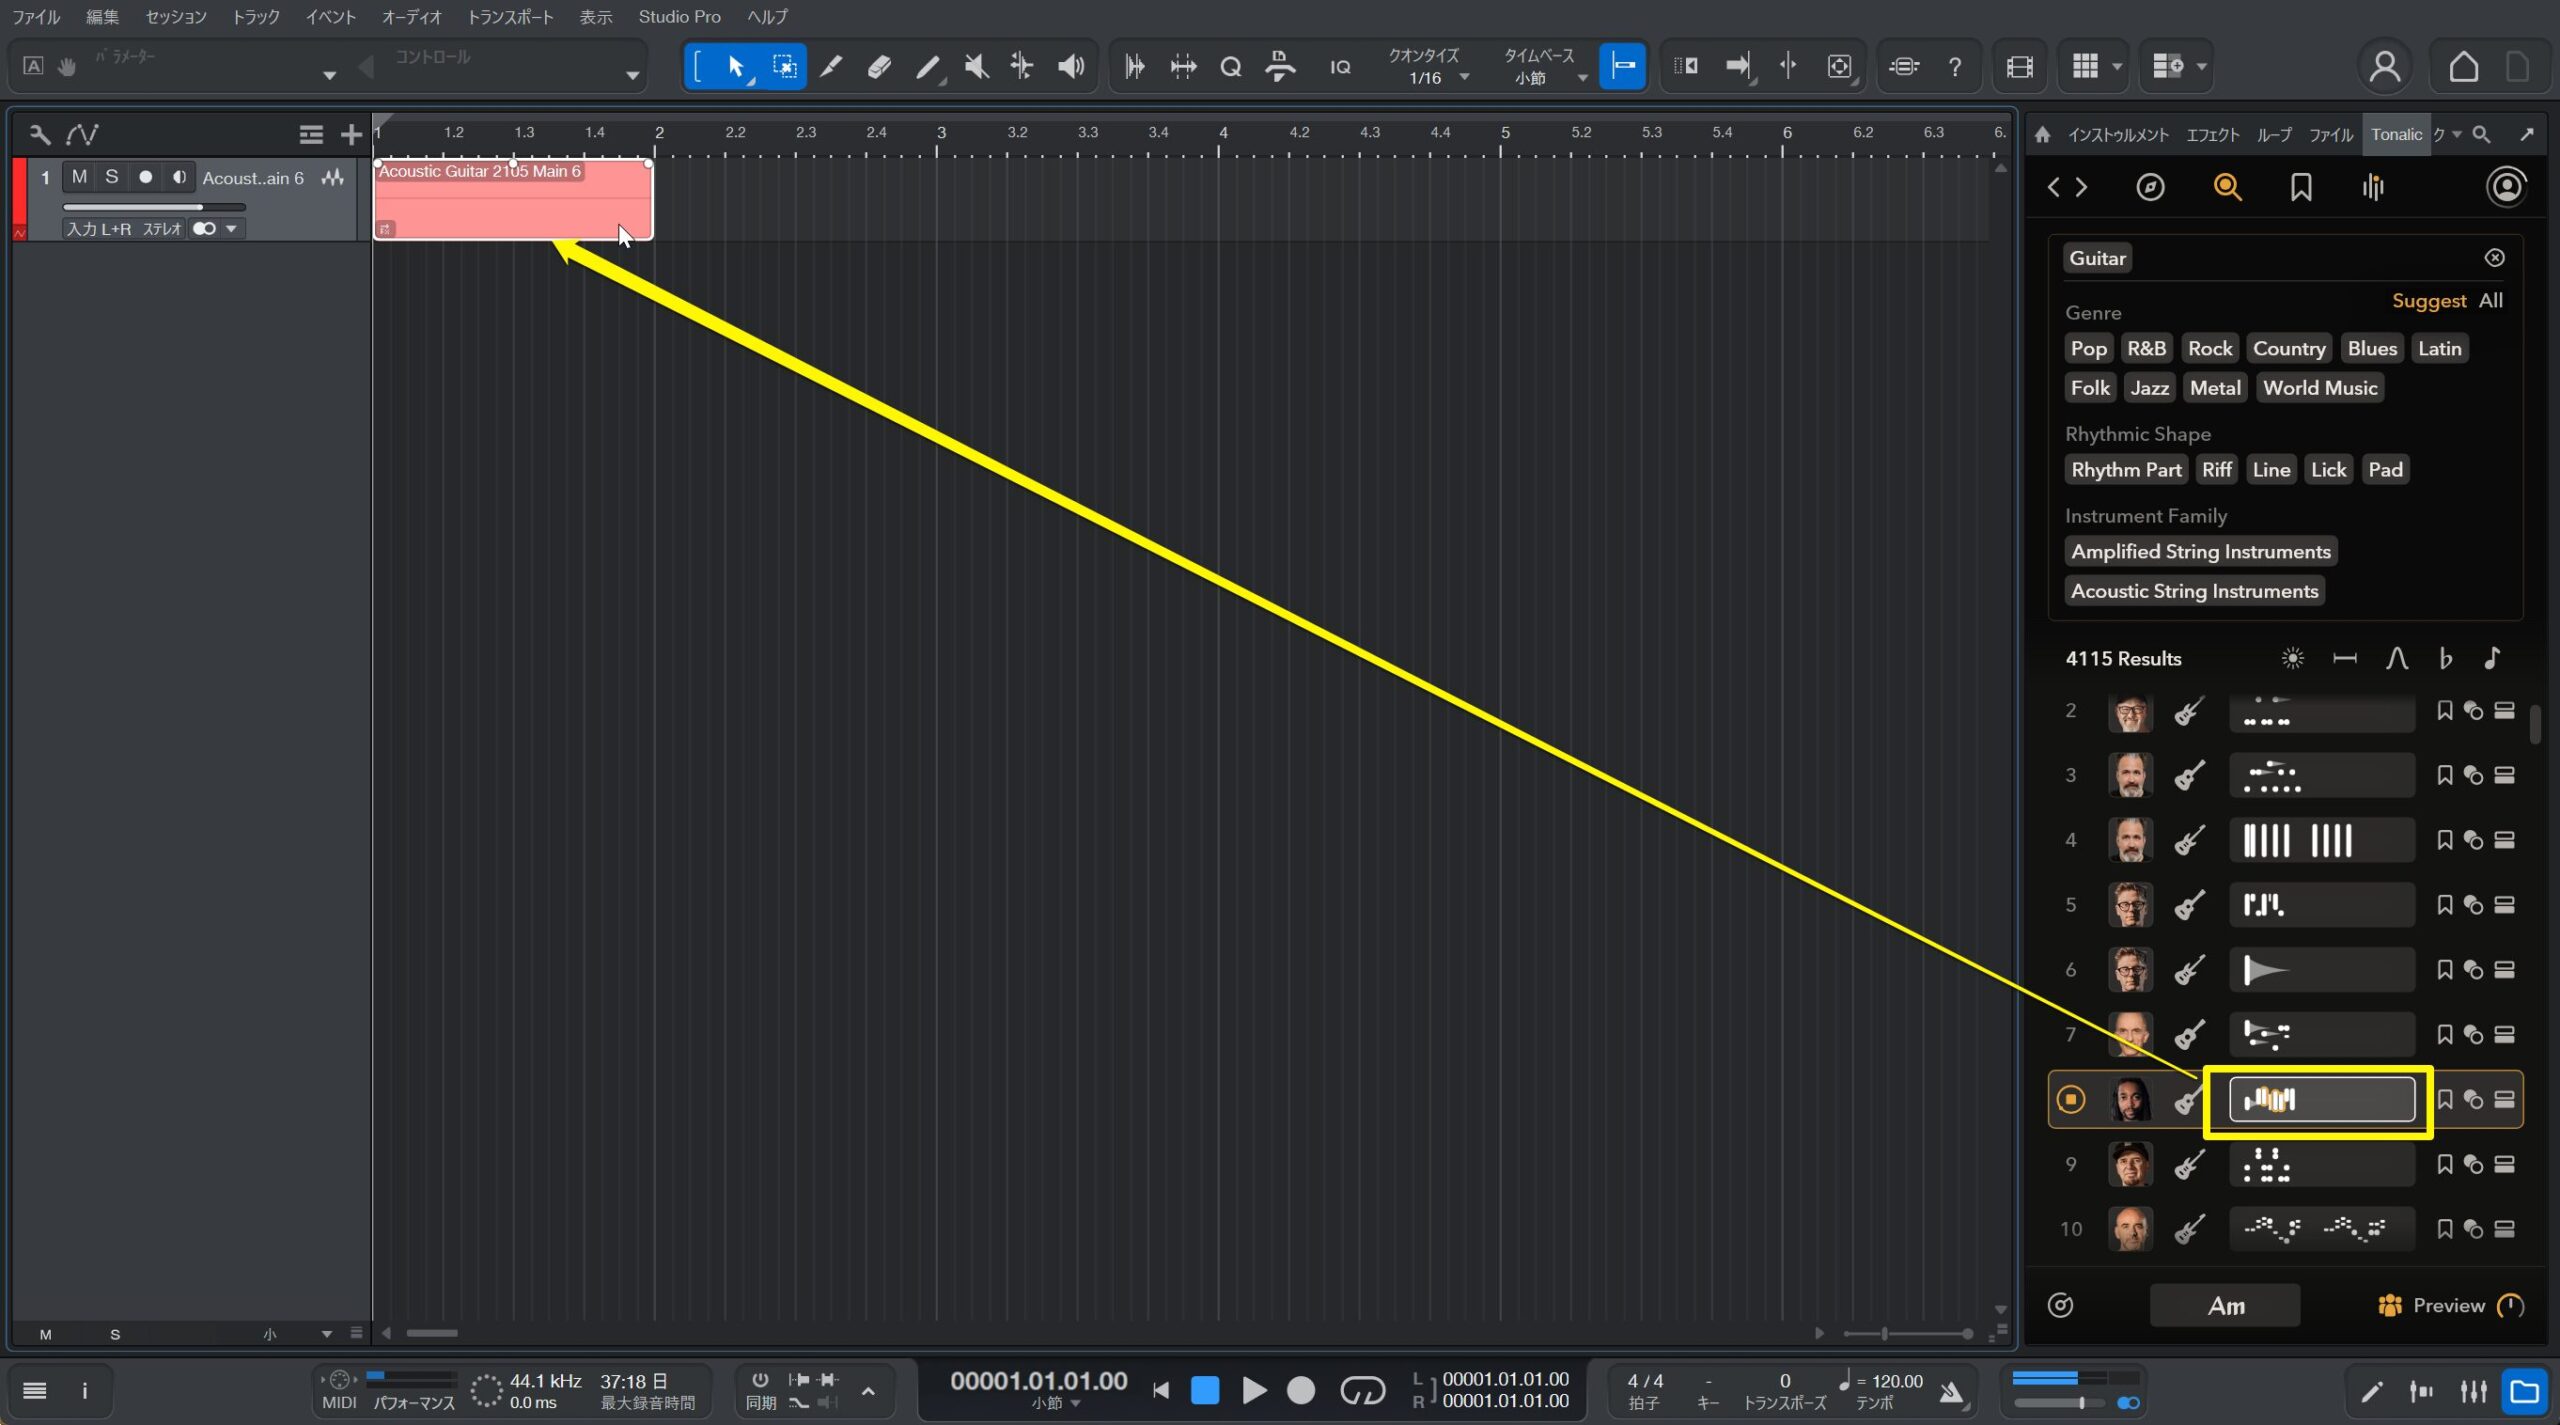Select the Listen speaker tool

point(1071,67)
